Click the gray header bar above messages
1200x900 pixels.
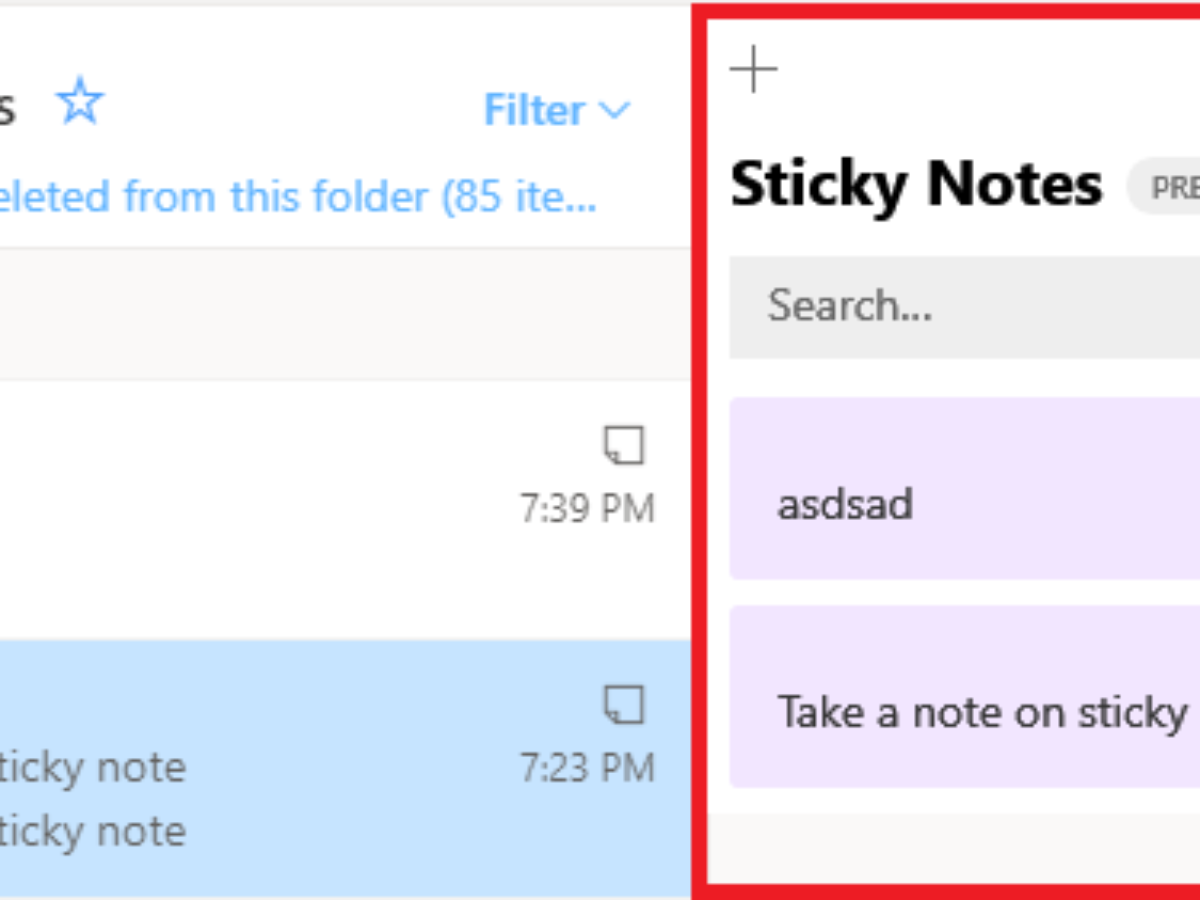point(340,314)
